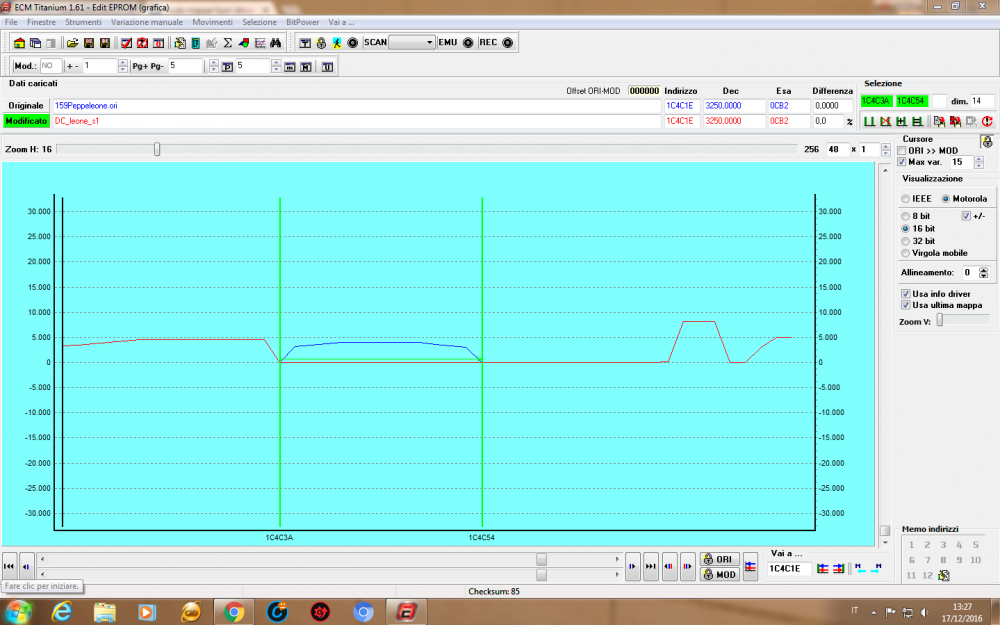This screenshot has height=625, width=1000.
Task: Click the round REC indicator icon
Action: click(x=507, y=43)
